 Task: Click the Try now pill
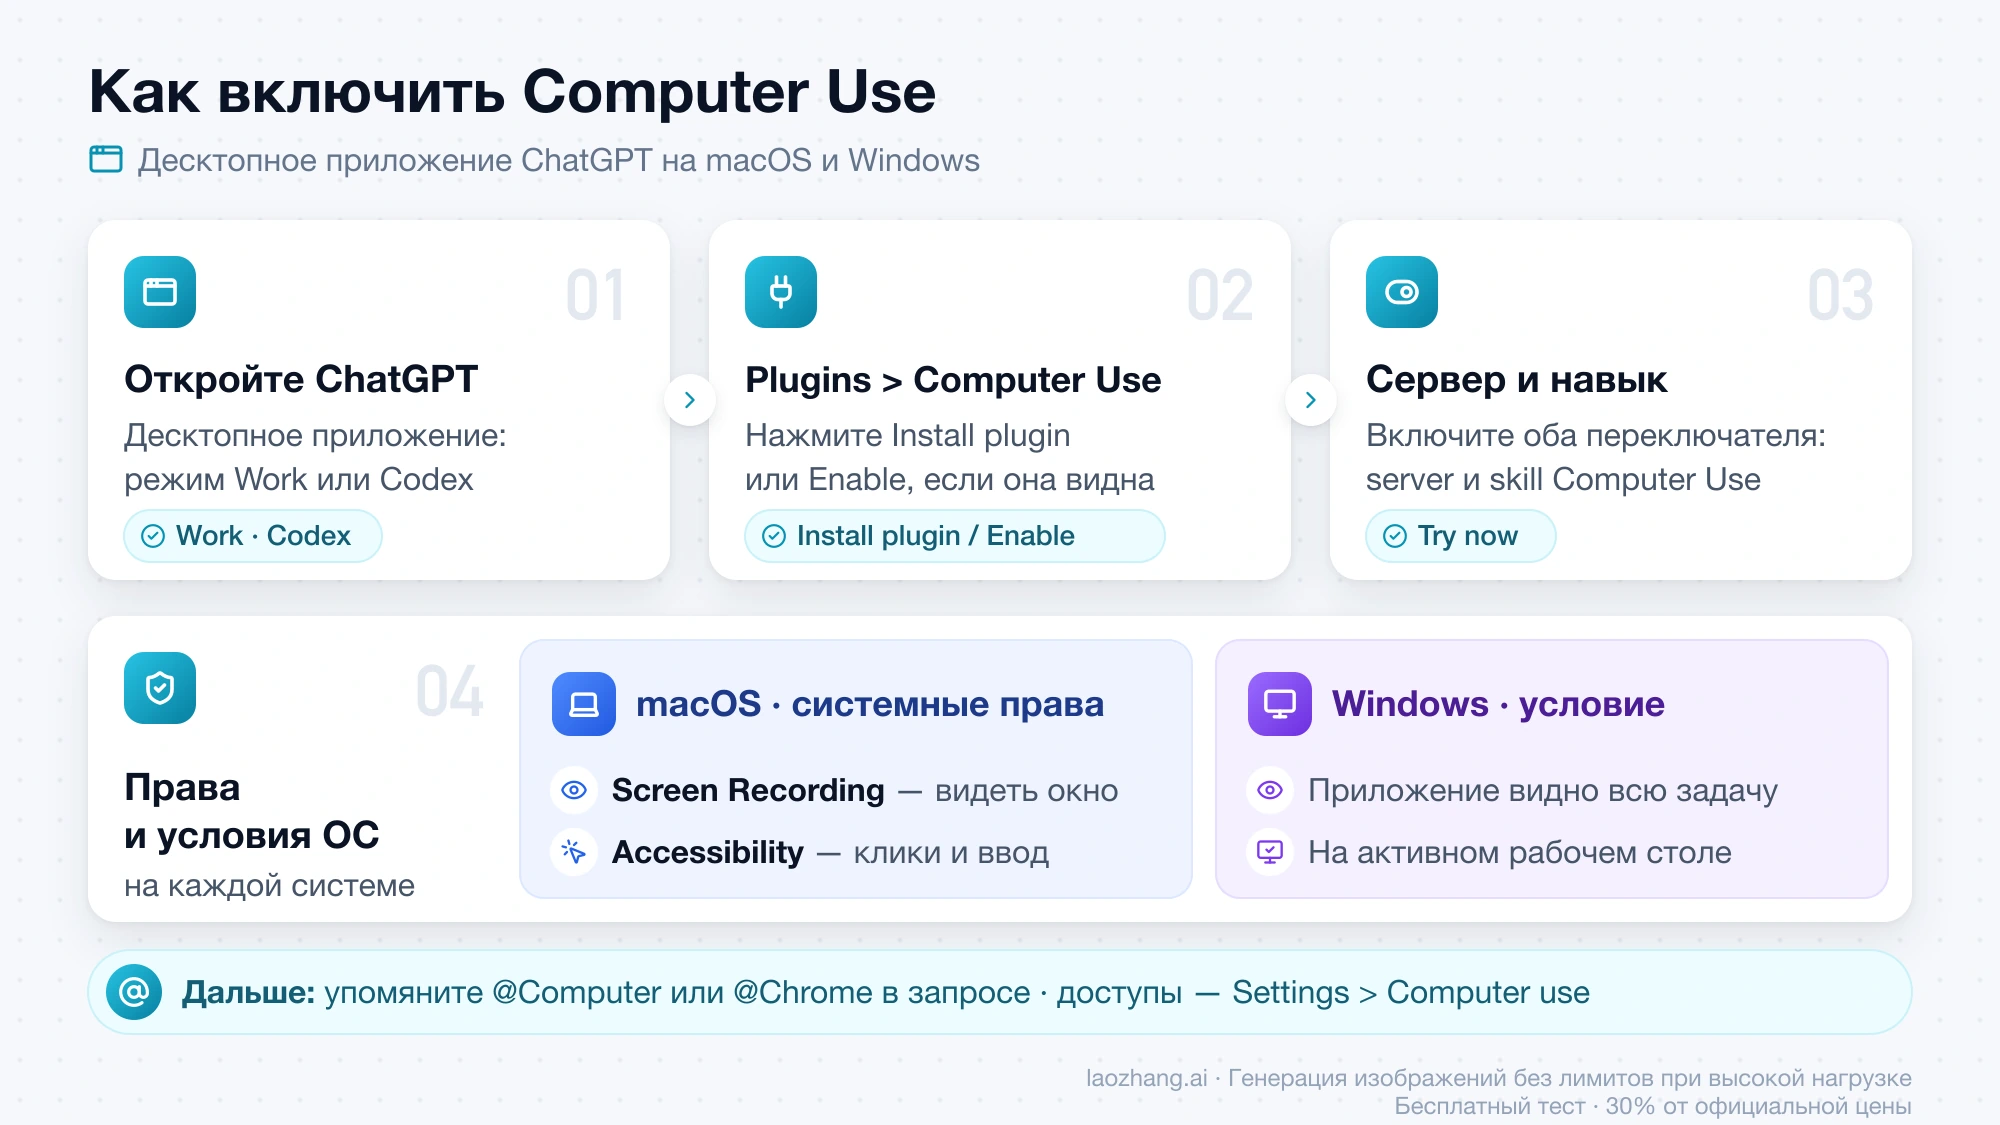pos(1461,536)
